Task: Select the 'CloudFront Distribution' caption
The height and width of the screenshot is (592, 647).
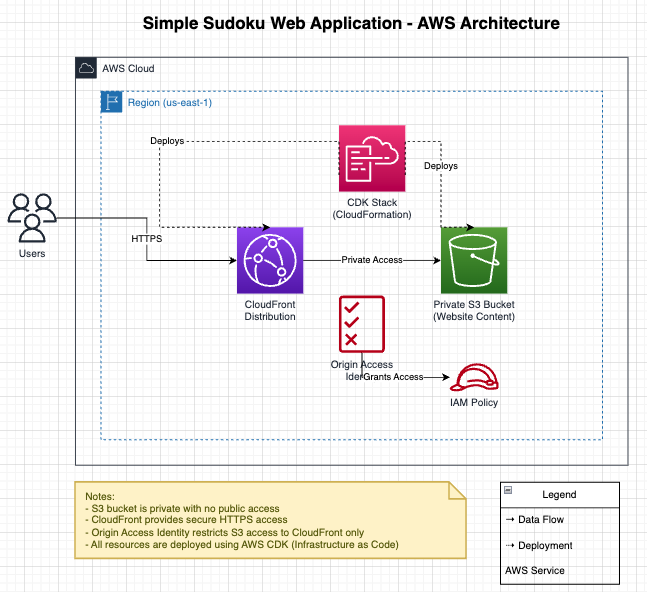Action: click(270, 310)
